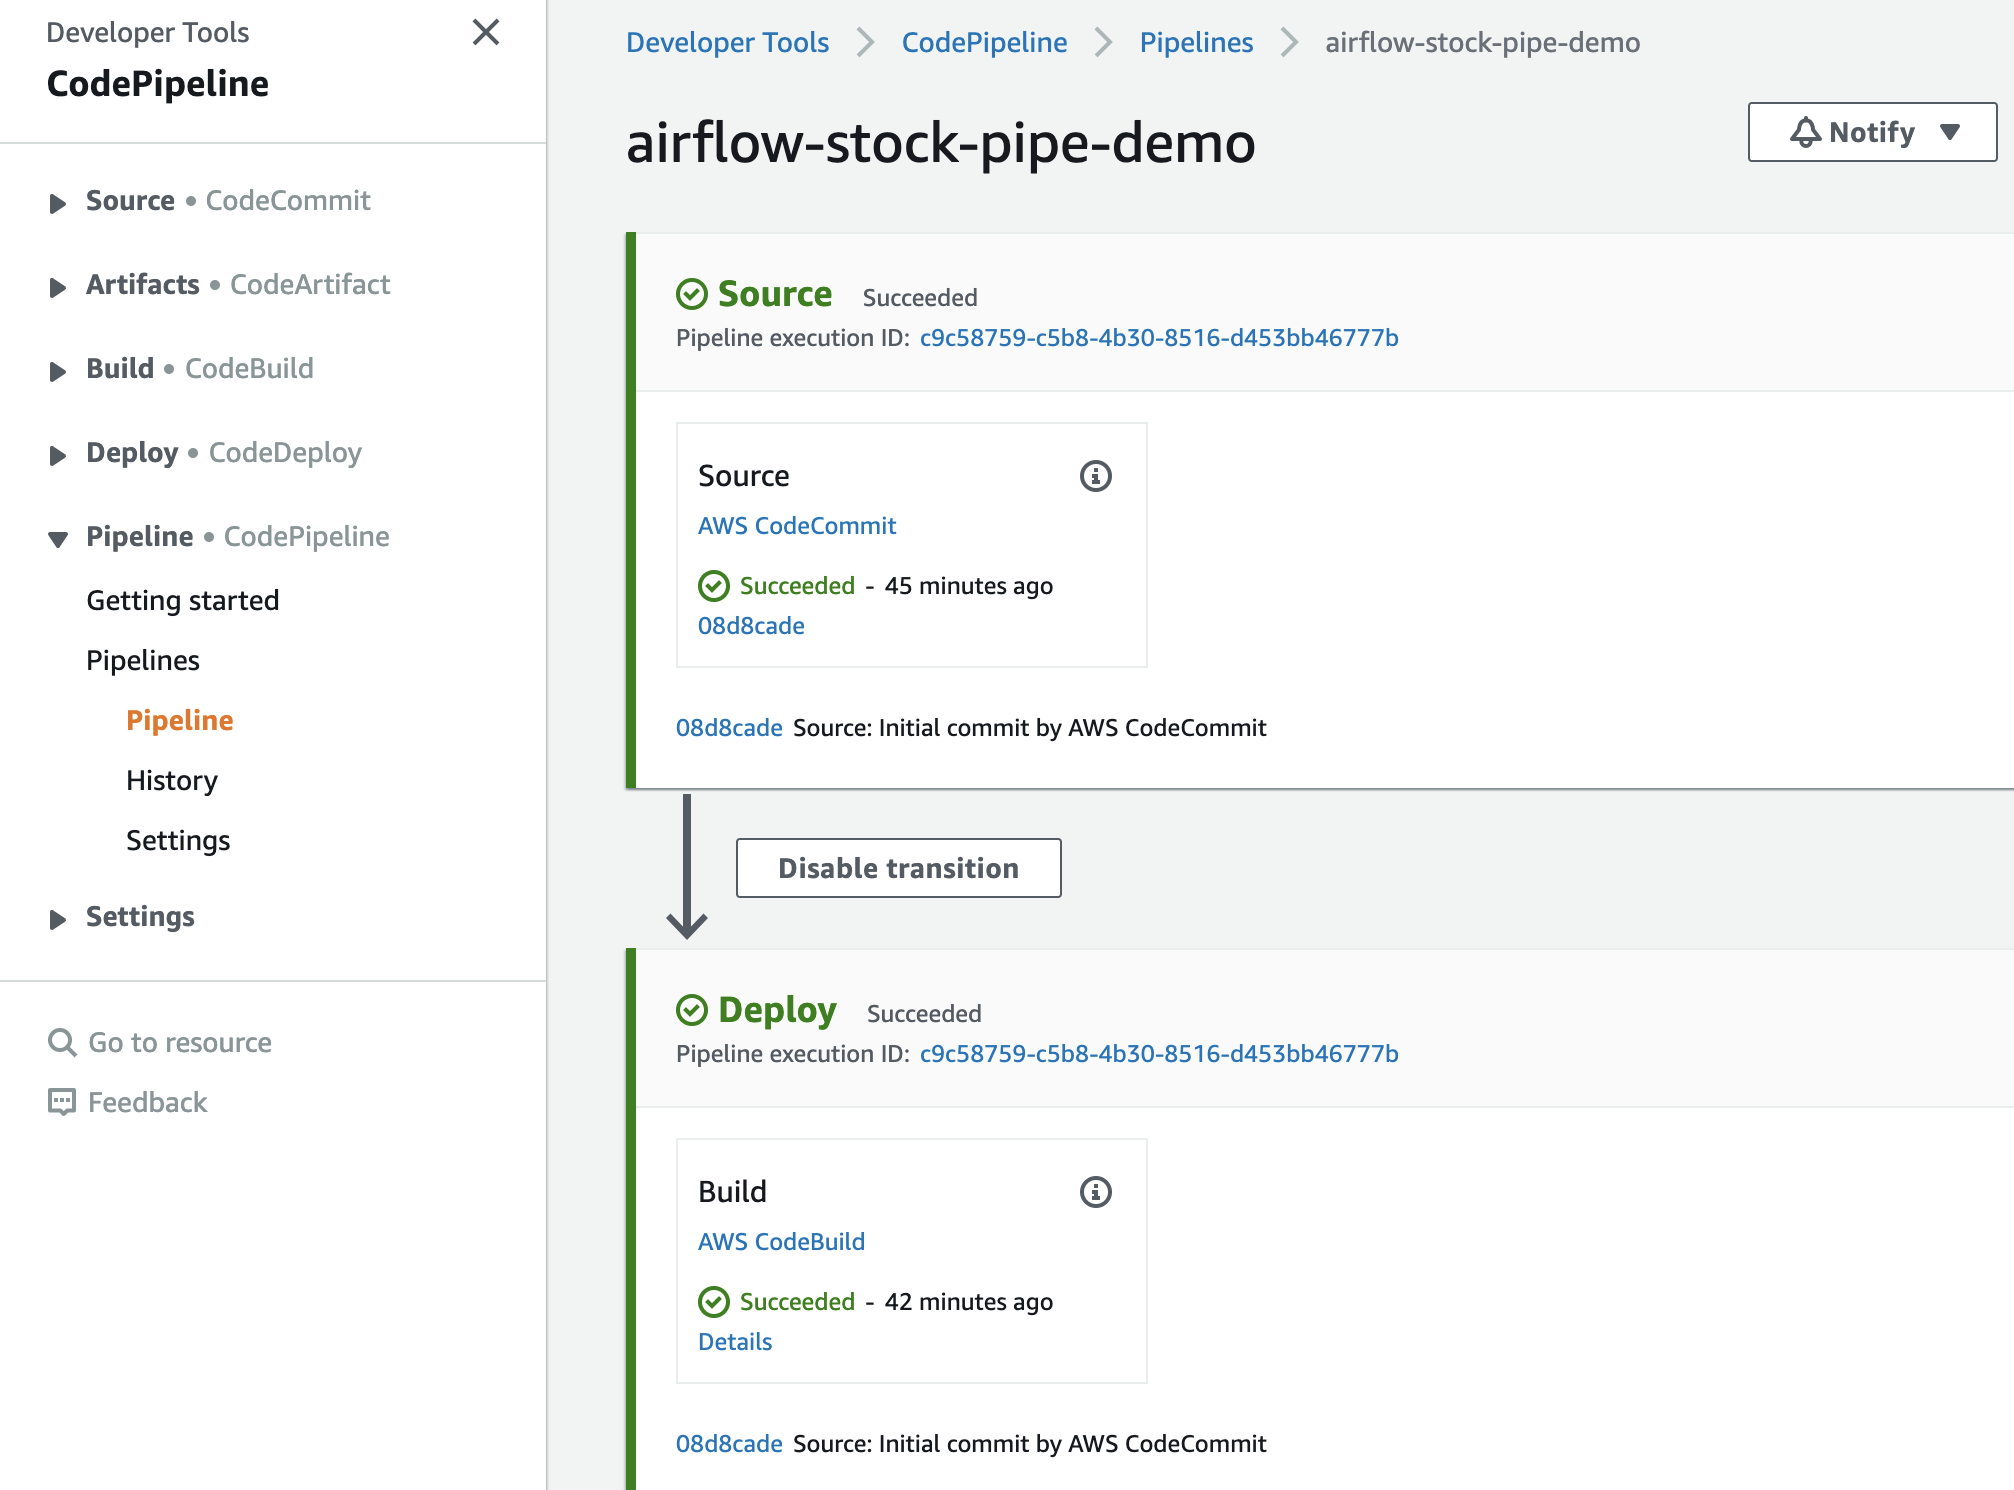Click the Disable transition button
The width and height of the screenshot is (2014, 1490).
pyautogui.click(x=898, y=868)
